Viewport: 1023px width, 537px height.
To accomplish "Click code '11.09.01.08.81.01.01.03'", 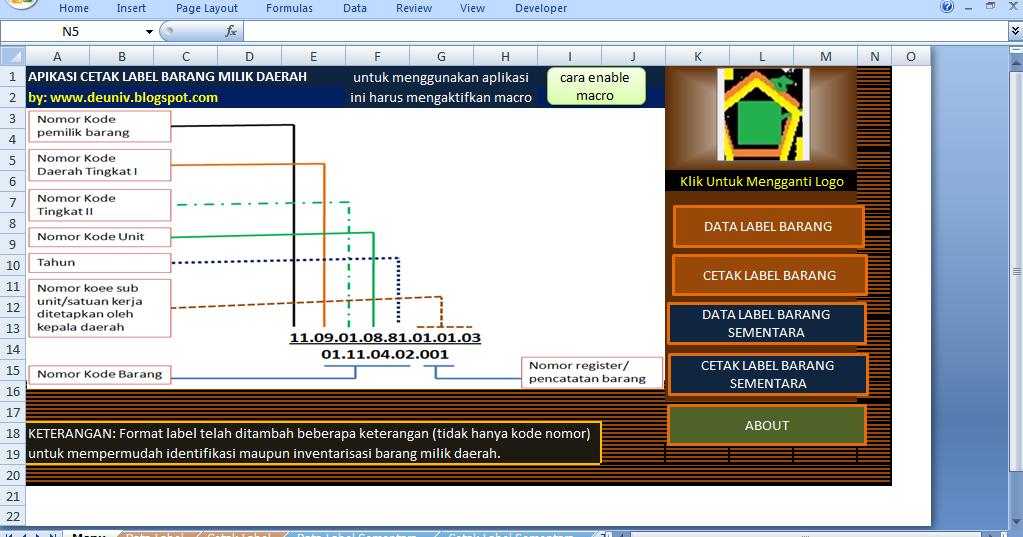I will (x=385, y=337).
